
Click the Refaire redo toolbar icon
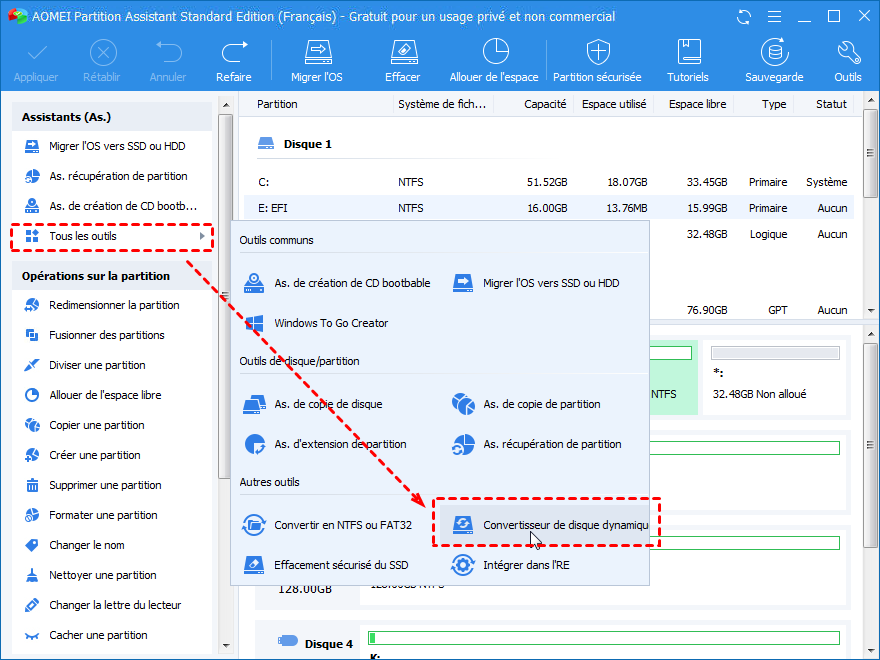tap(234, 61)
